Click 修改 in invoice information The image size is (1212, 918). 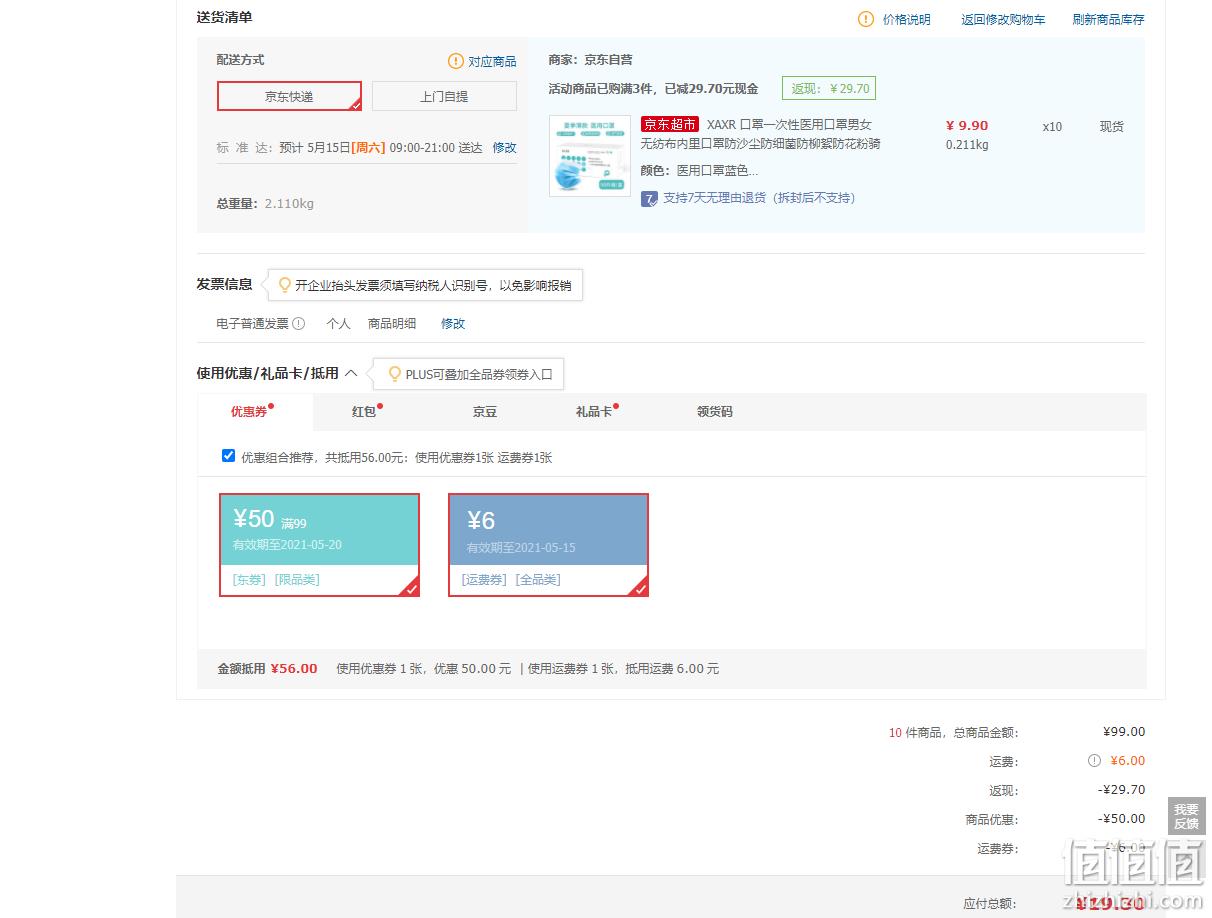[453, 324]
